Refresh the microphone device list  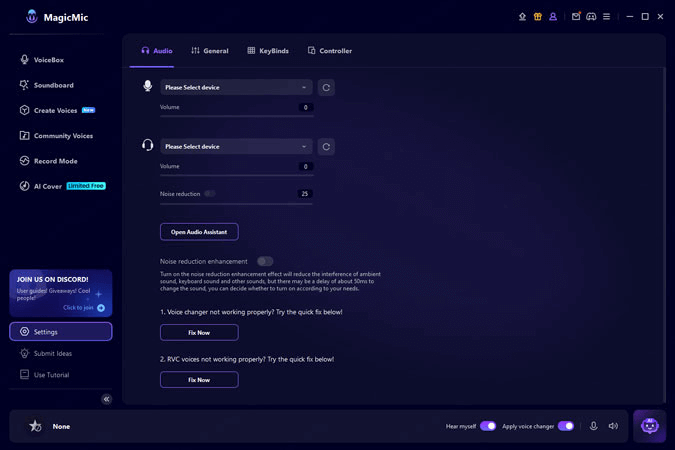coord(326,88)
